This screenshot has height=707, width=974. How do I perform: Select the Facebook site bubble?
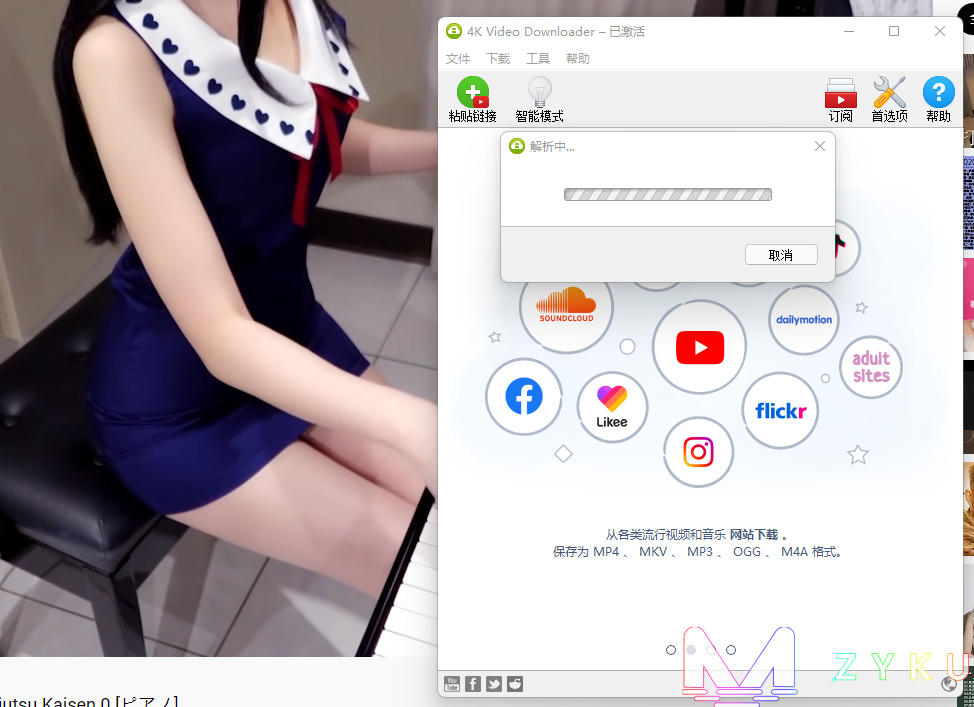pyautogui.click(x=524, y=396)
